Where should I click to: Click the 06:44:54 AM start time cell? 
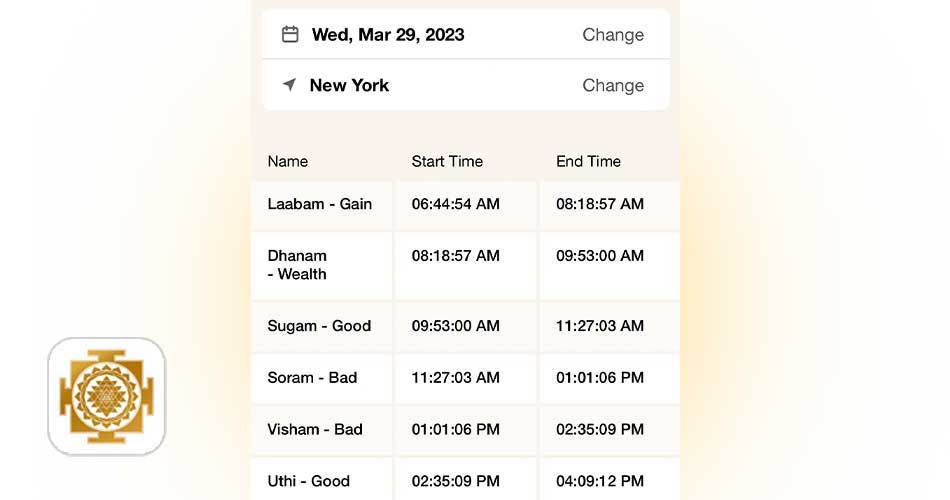(x=456, y=204)
